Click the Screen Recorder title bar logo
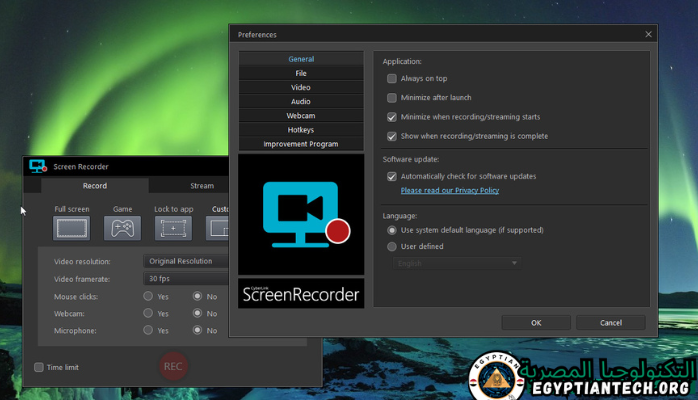 (38, 166)
